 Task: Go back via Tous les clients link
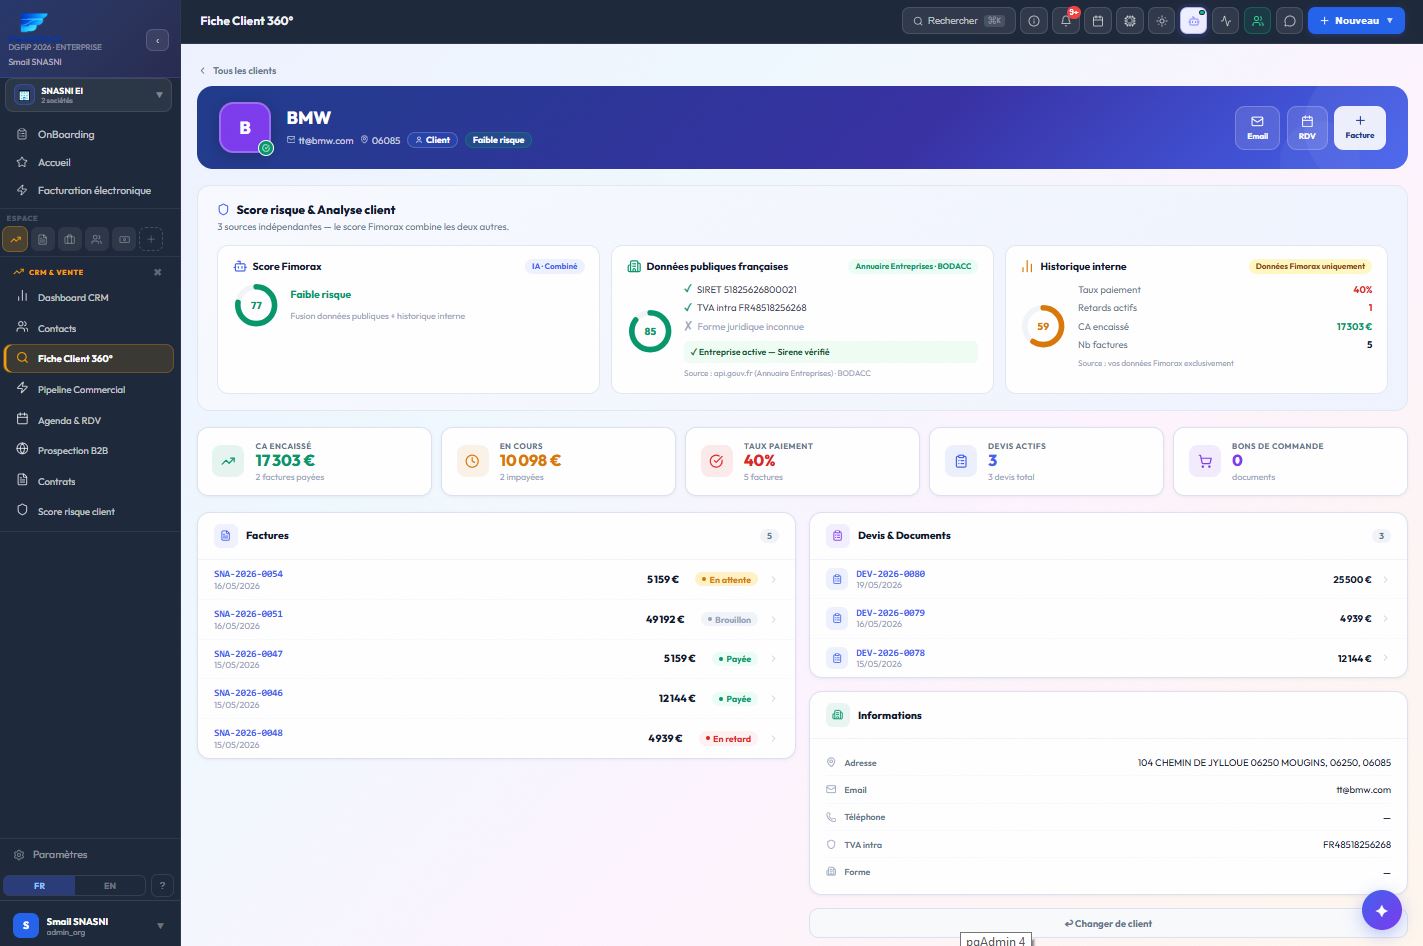[x=238, y=71]
